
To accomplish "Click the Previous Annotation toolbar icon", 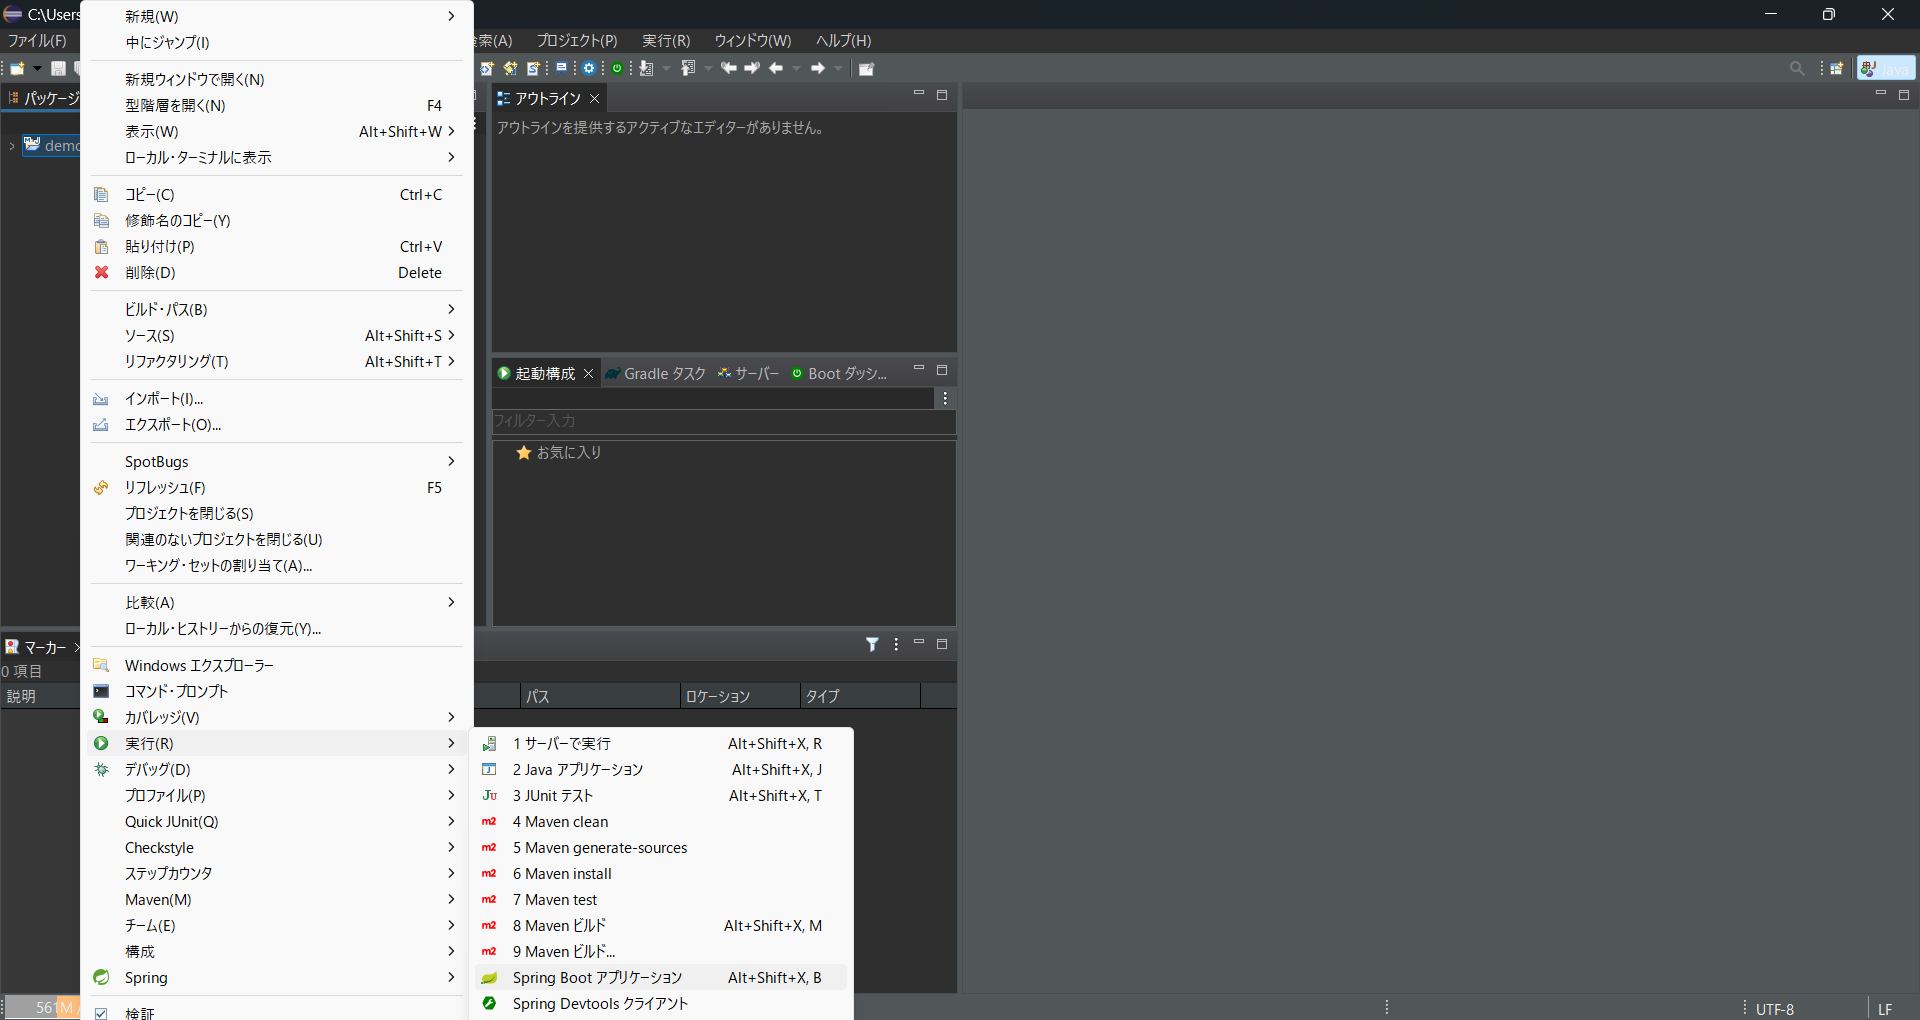I will [688, 69].
